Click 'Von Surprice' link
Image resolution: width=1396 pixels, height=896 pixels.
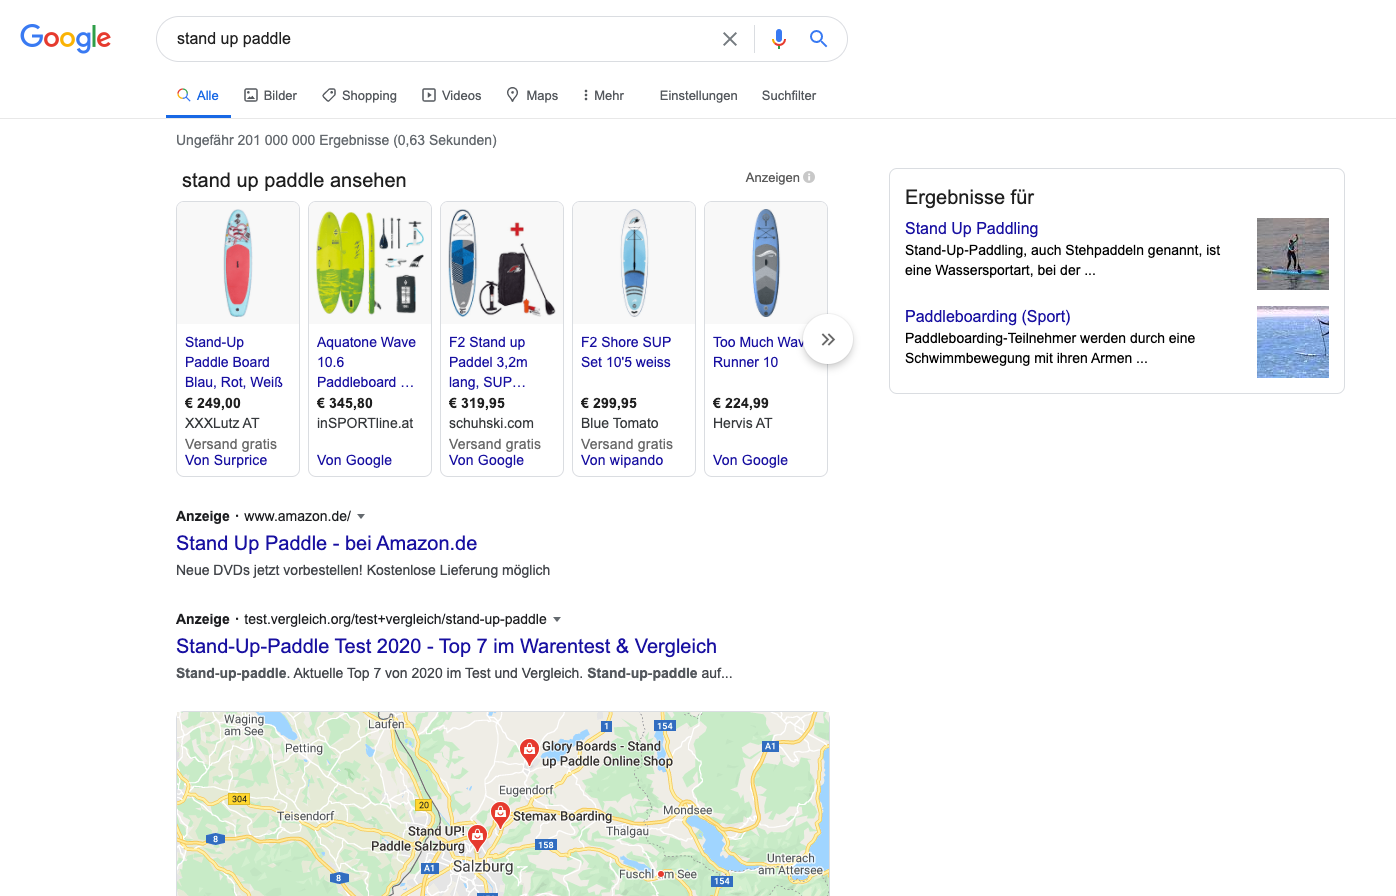tap(226, 460)
